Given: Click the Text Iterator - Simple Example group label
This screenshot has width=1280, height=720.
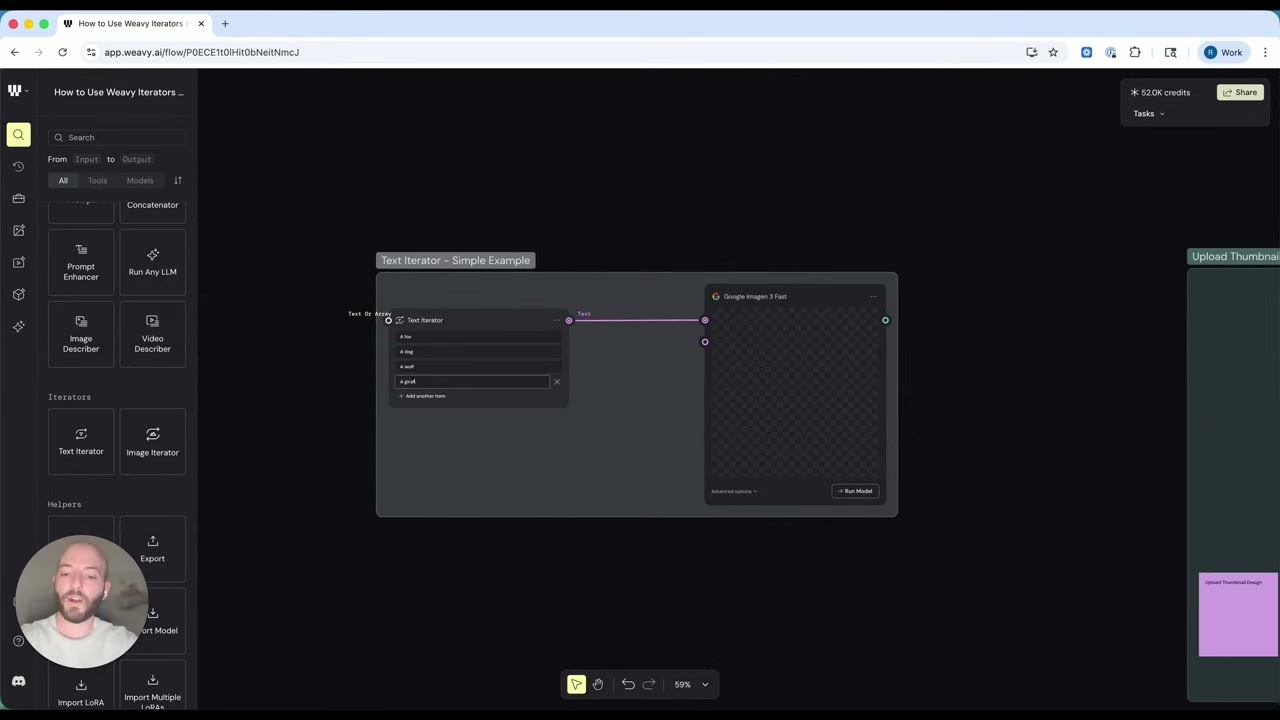Looking at the screenshot, I should click(455, 260).
